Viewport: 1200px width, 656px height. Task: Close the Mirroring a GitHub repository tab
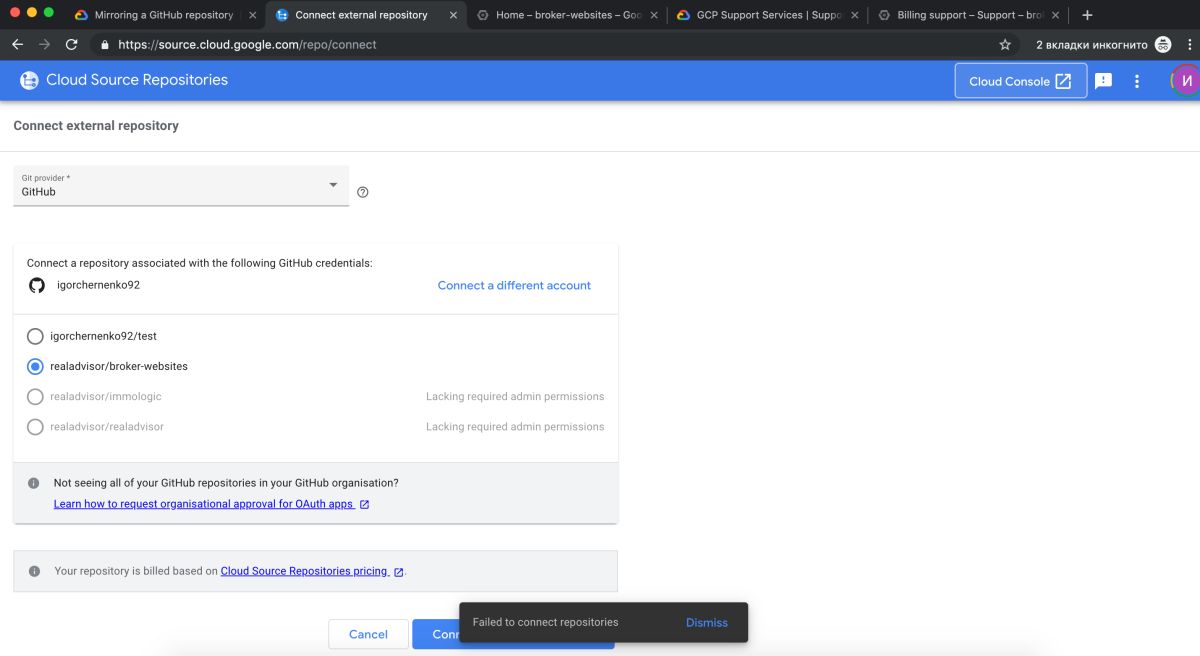tap(252, 16)
